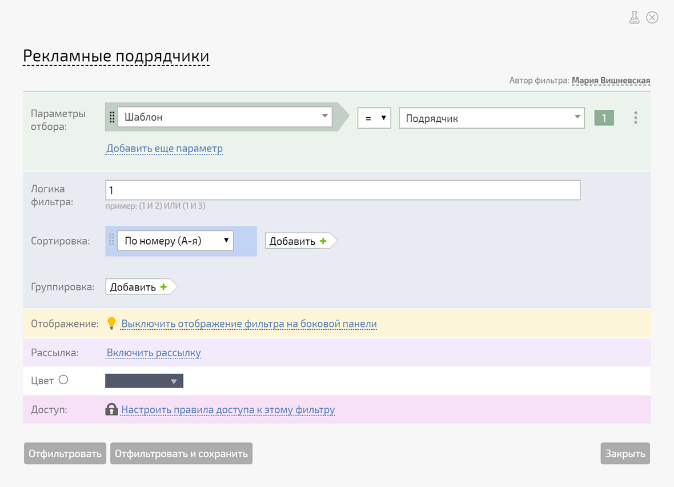Viewport: 674px width, 487px height.
Task: Open the equals operator dropdown
Action: (374, 118)
